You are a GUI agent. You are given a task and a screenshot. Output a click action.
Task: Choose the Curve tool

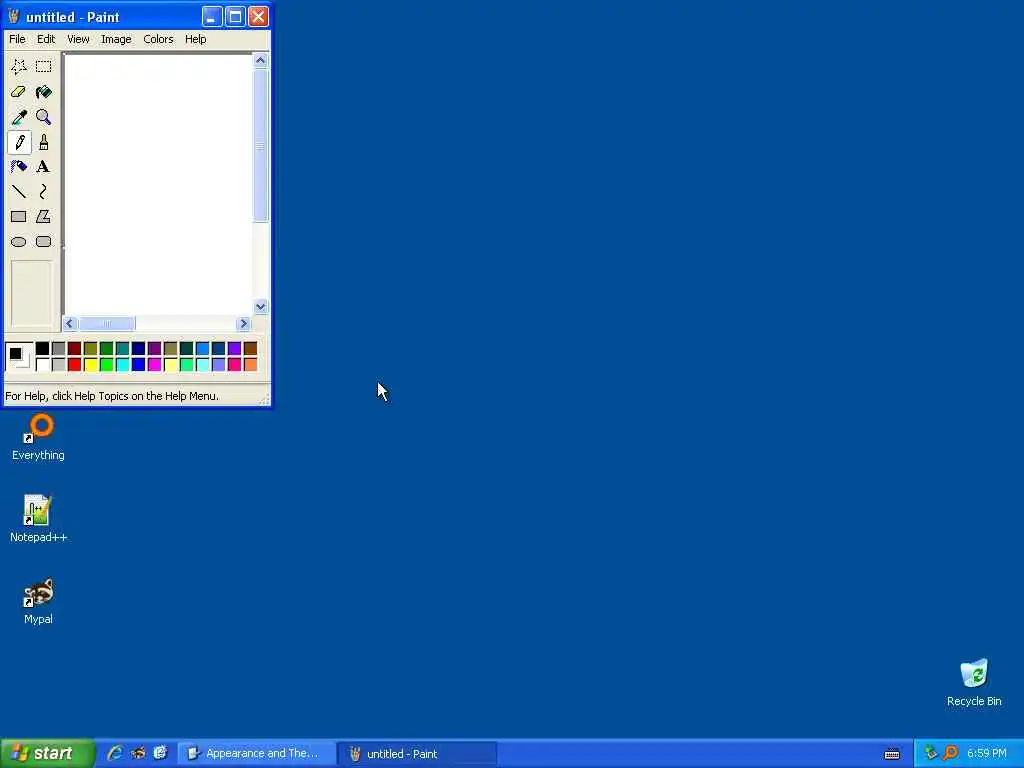click(44, 191)
